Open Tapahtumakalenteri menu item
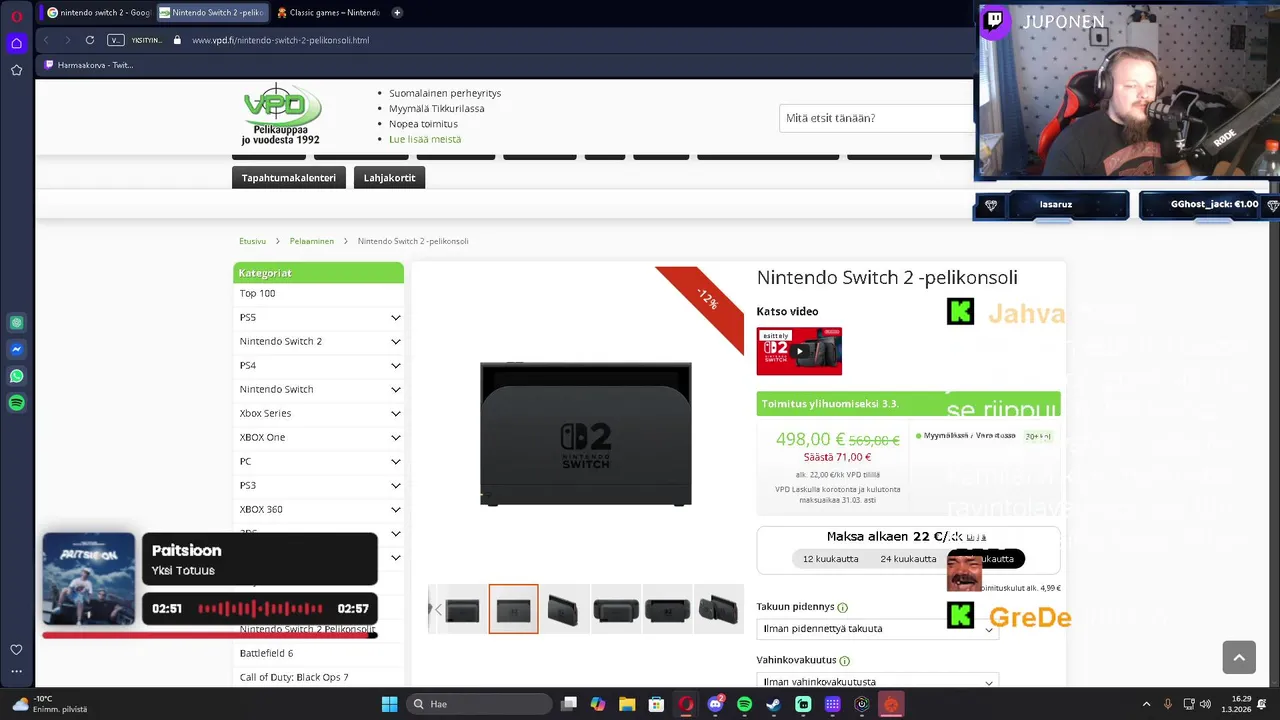The height and width of the screenshot is (720, 1280). (x=289, y=178)
